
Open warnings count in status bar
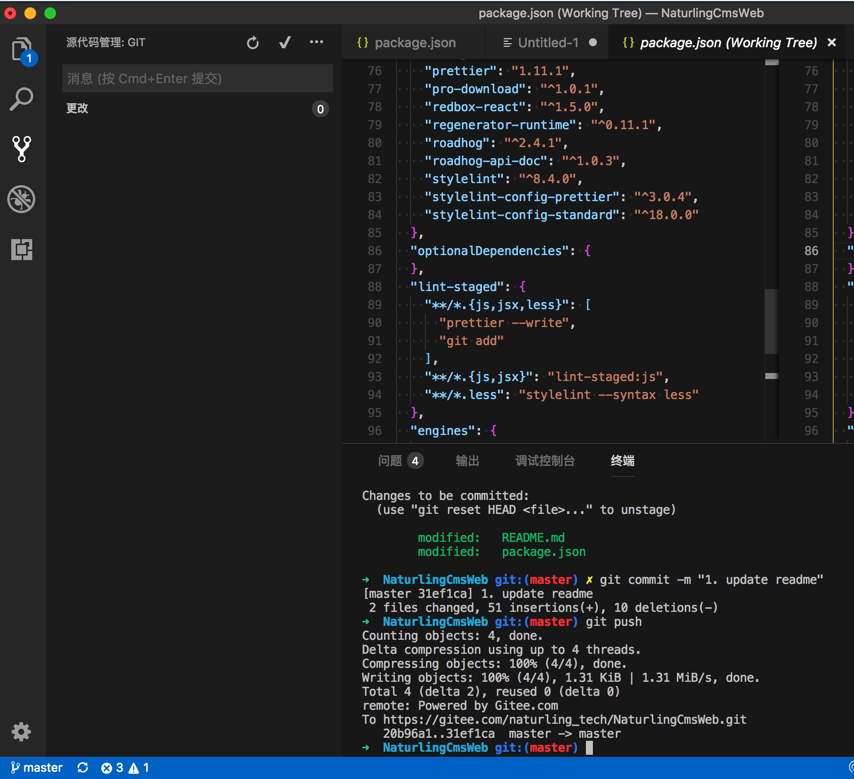pos(139,768)
